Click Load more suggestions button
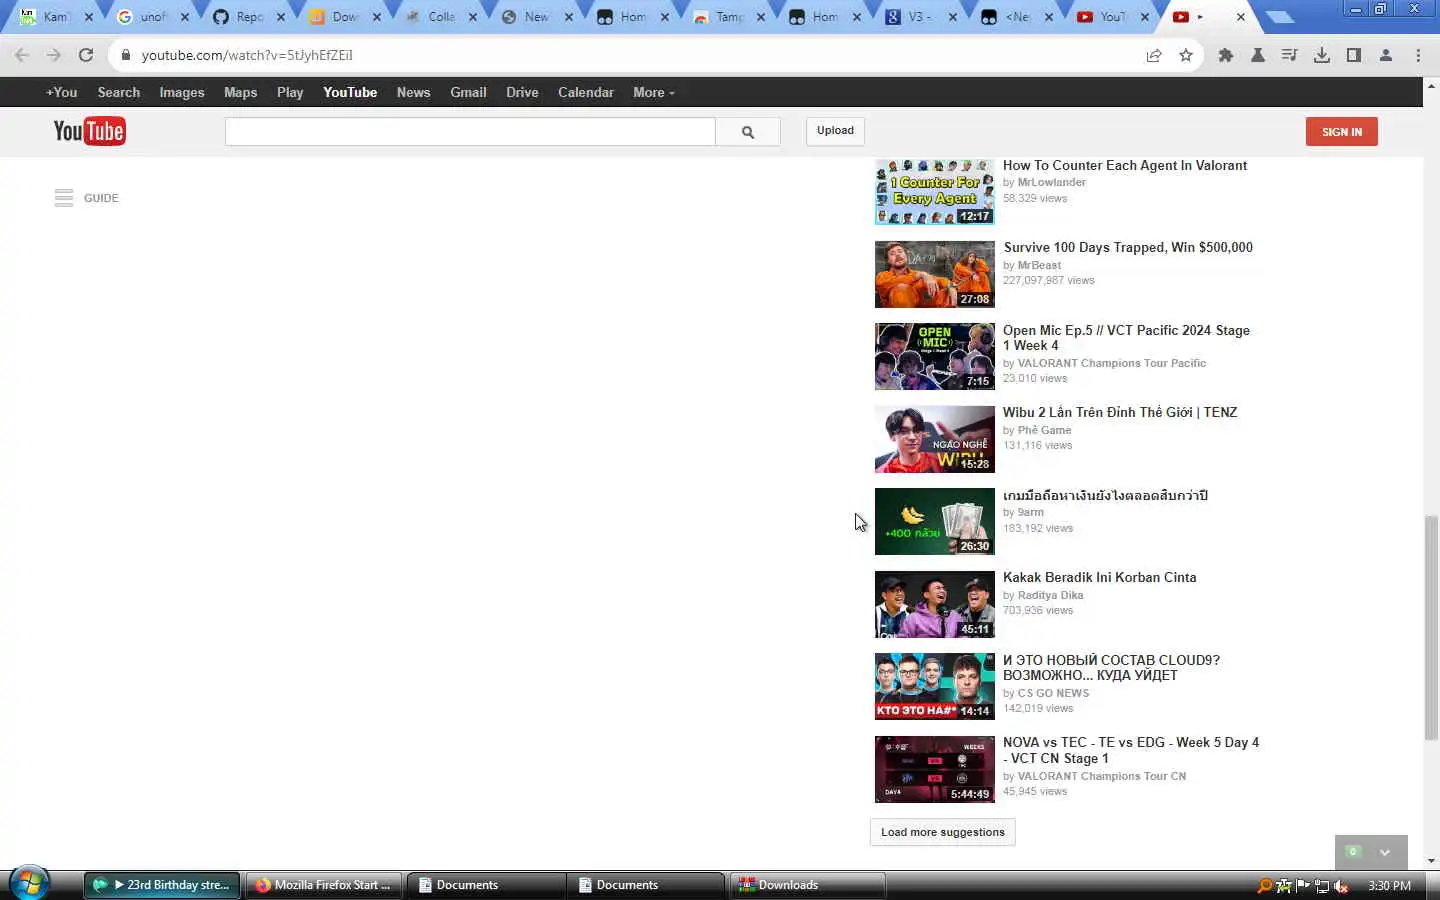Screen dimensions: 1440x900 coord(942,832)
